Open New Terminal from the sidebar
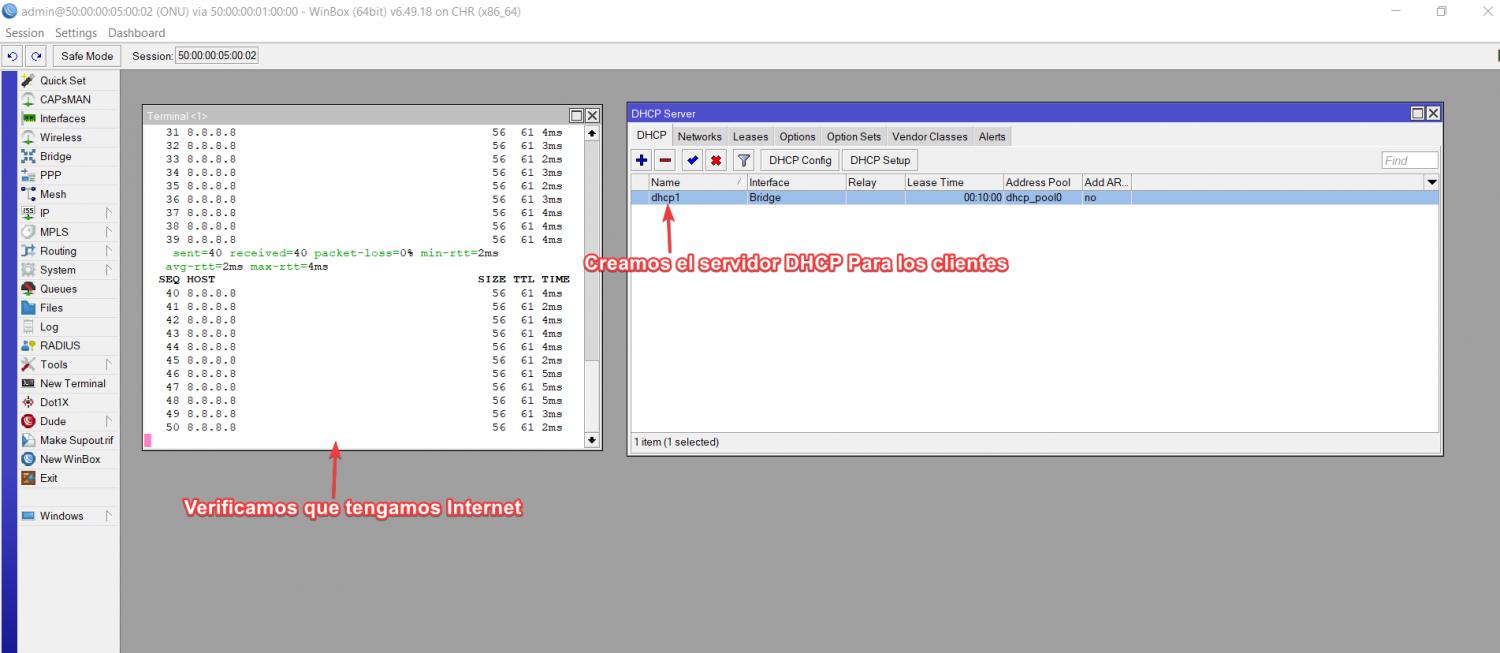This screenshot has height=653, width=1500. point(72,384)
